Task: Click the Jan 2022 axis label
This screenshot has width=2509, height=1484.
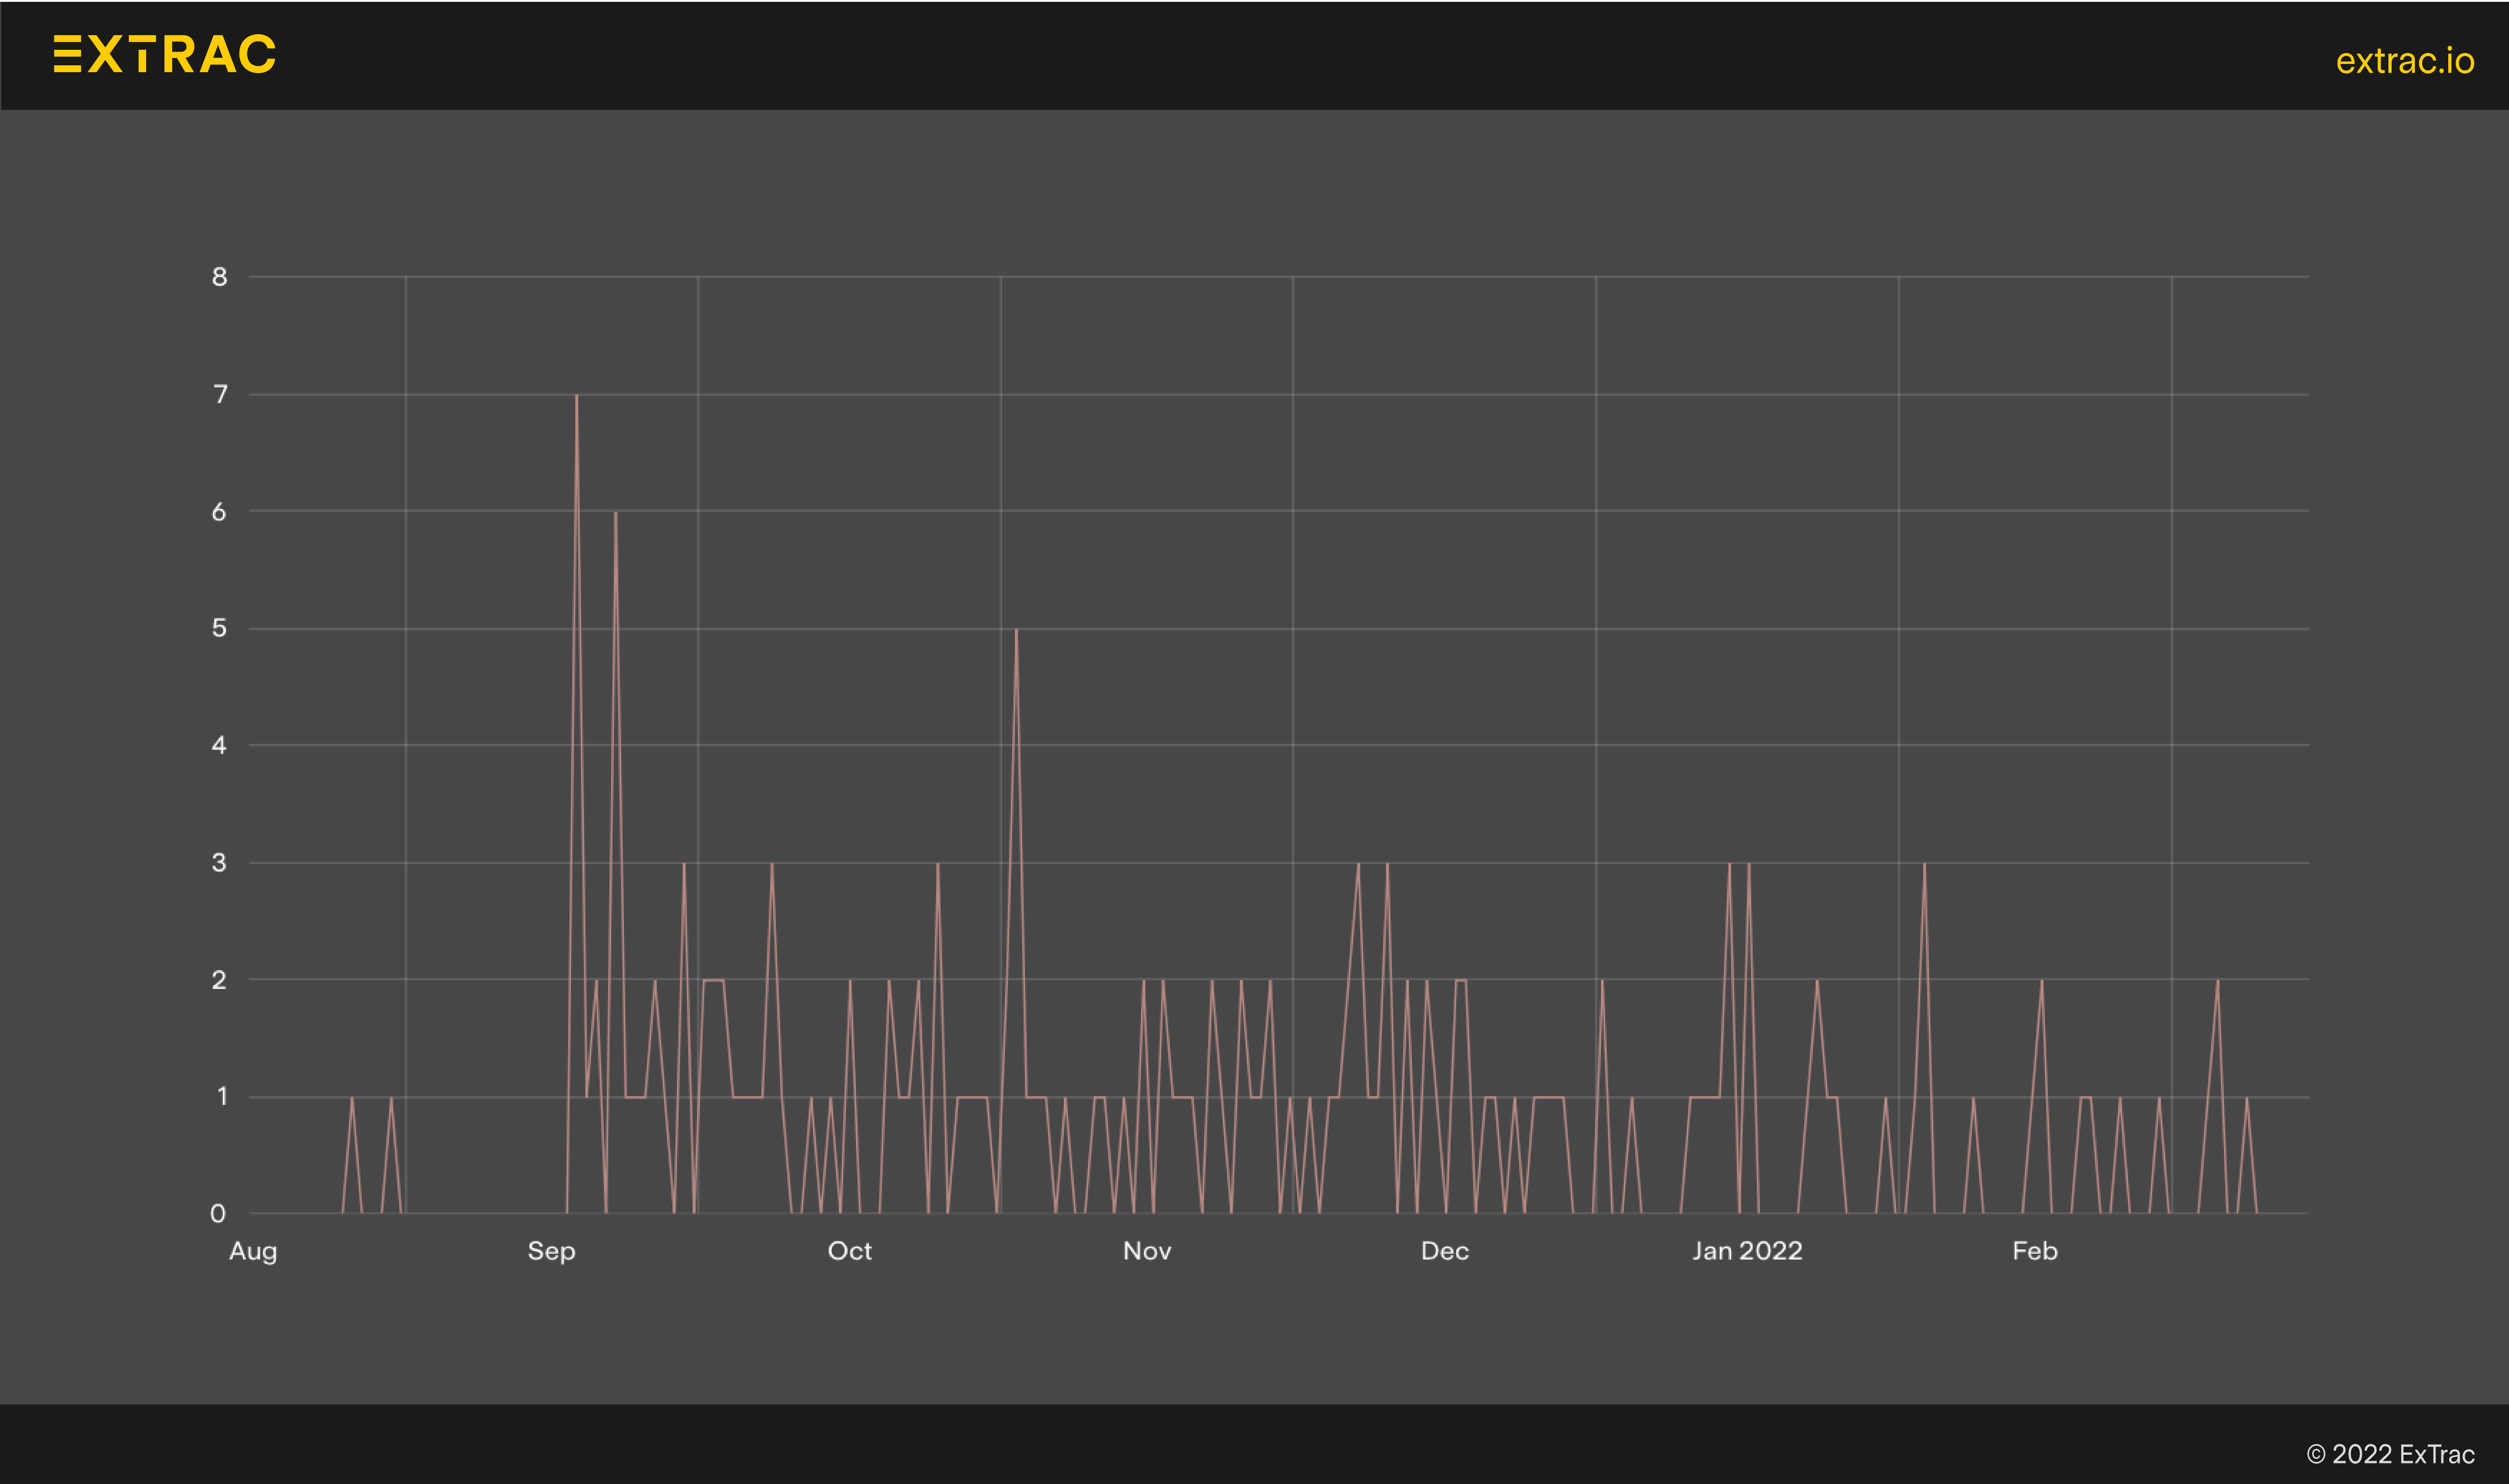Action: (1746, 1251)
